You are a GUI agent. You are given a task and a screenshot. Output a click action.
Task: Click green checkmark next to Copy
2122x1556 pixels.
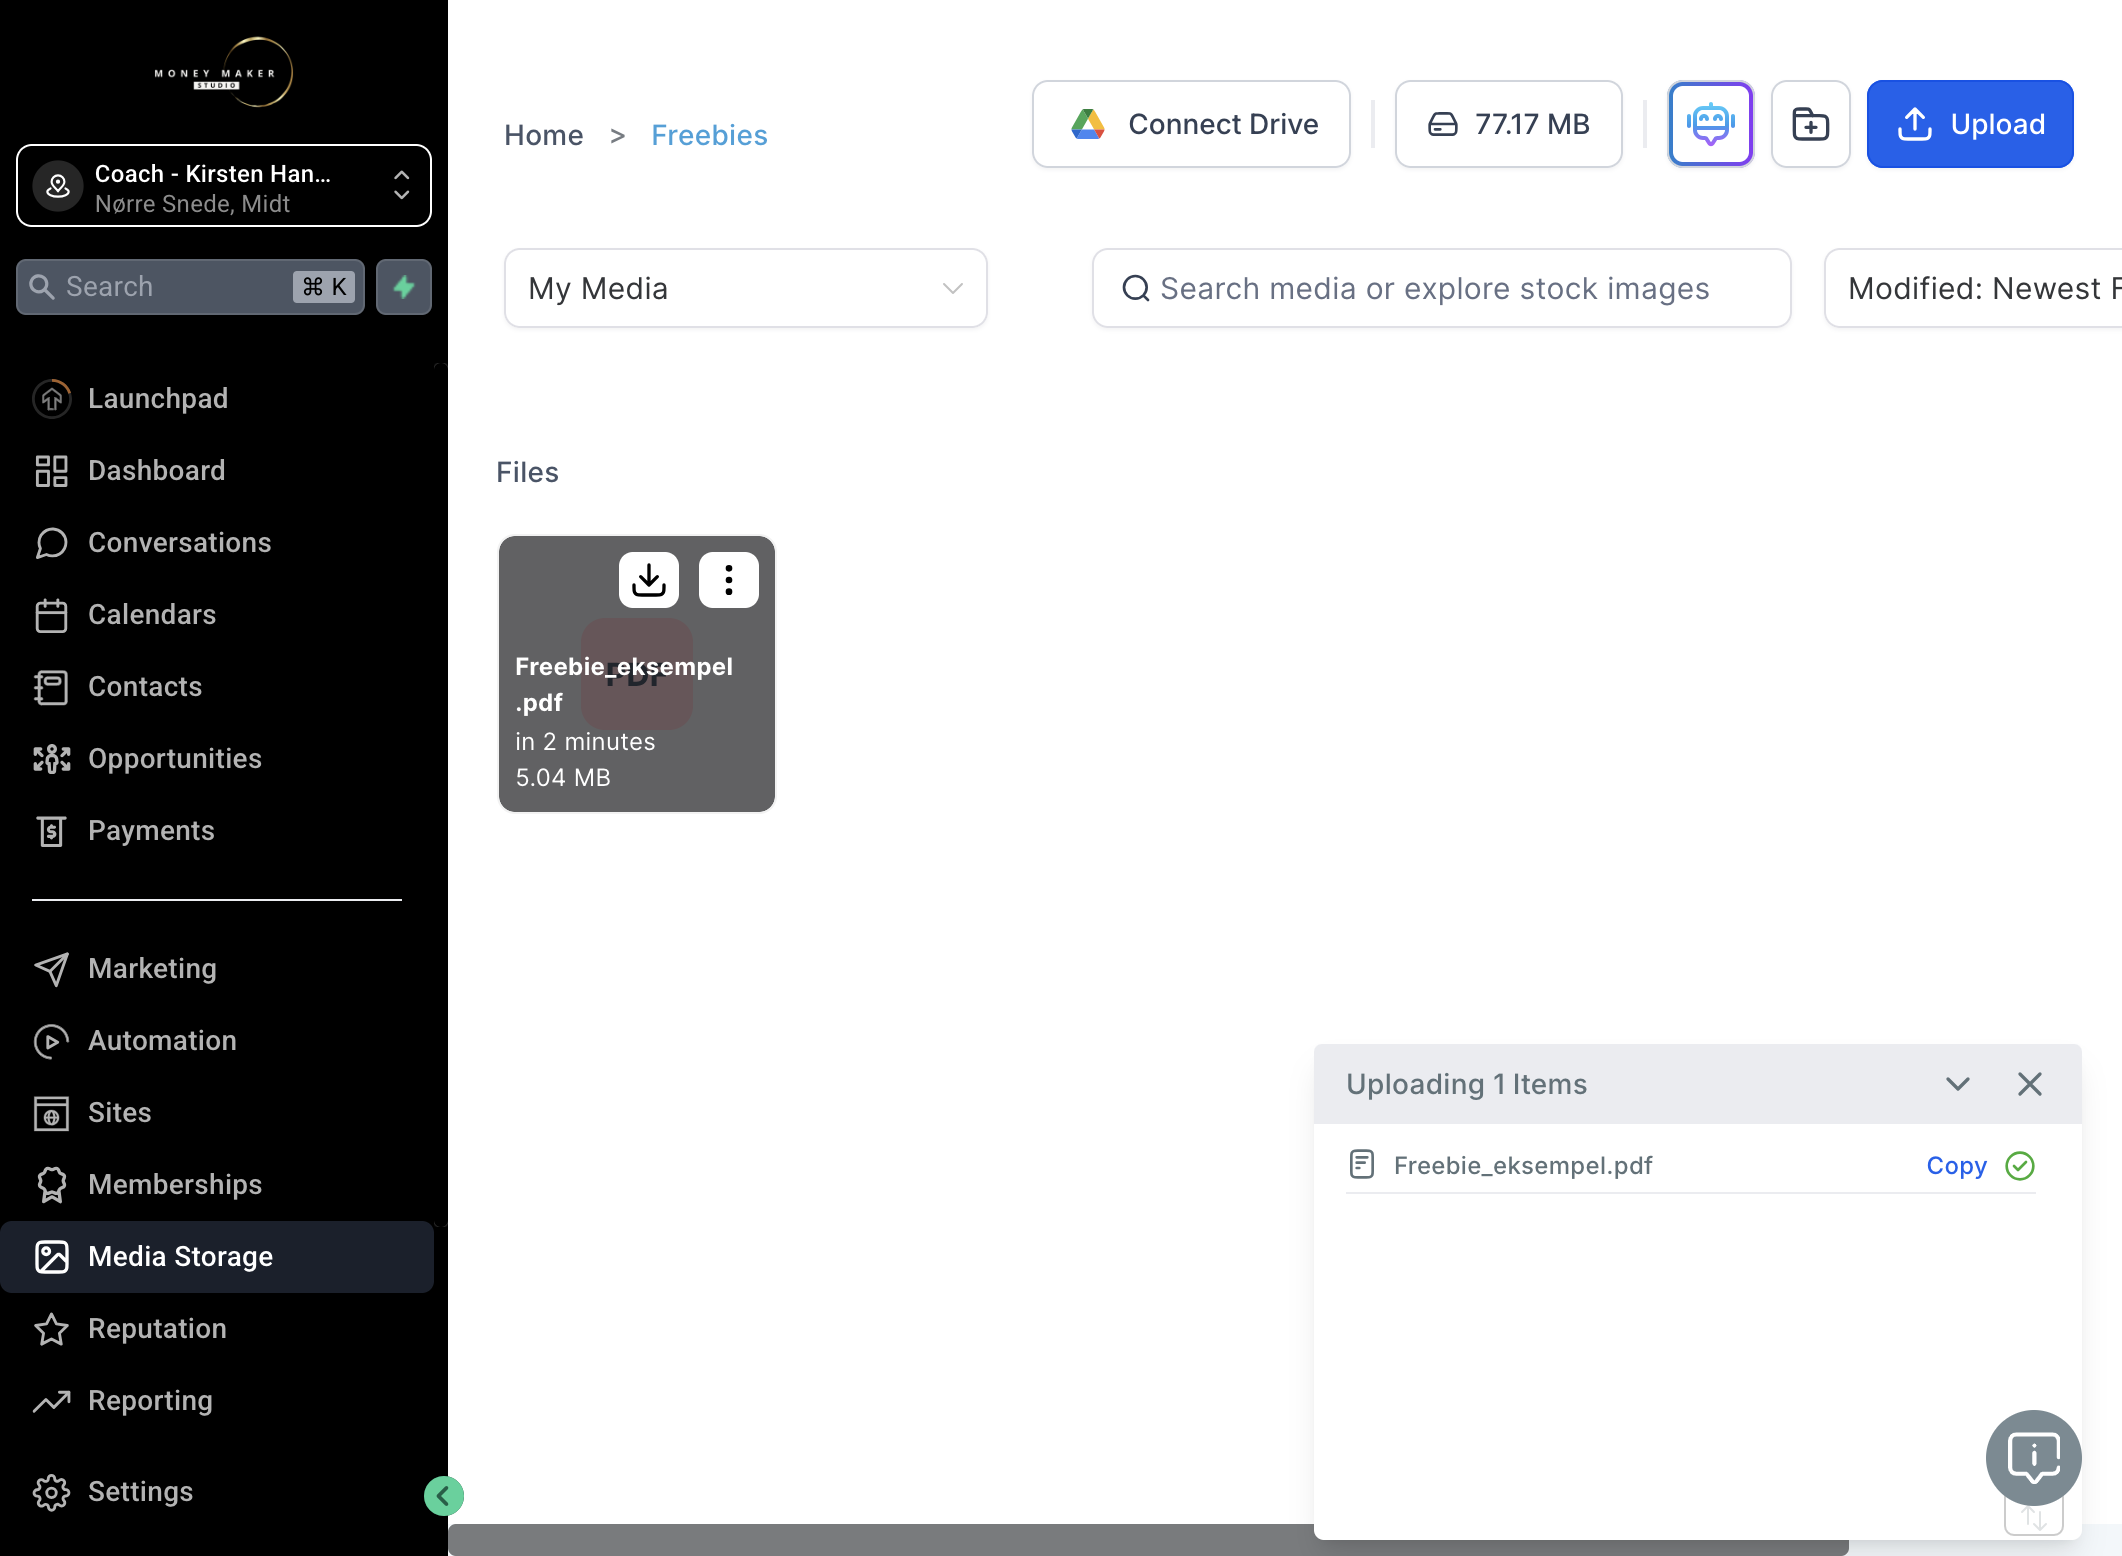pyautogui.click(x=2020, y=1166)
